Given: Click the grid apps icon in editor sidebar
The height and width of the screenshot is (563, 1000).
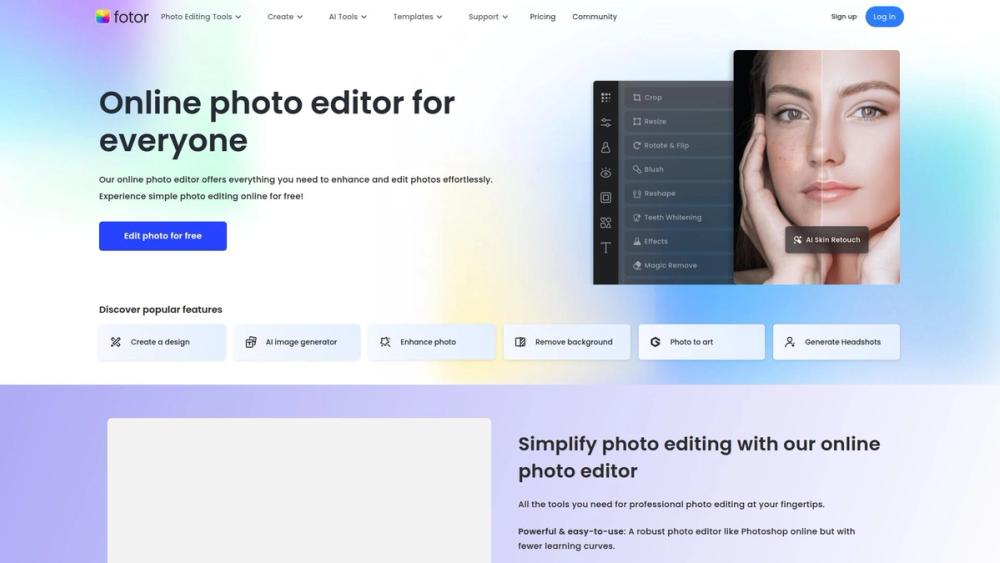Looking at the screenshot, I should click(x=605, y=98).
